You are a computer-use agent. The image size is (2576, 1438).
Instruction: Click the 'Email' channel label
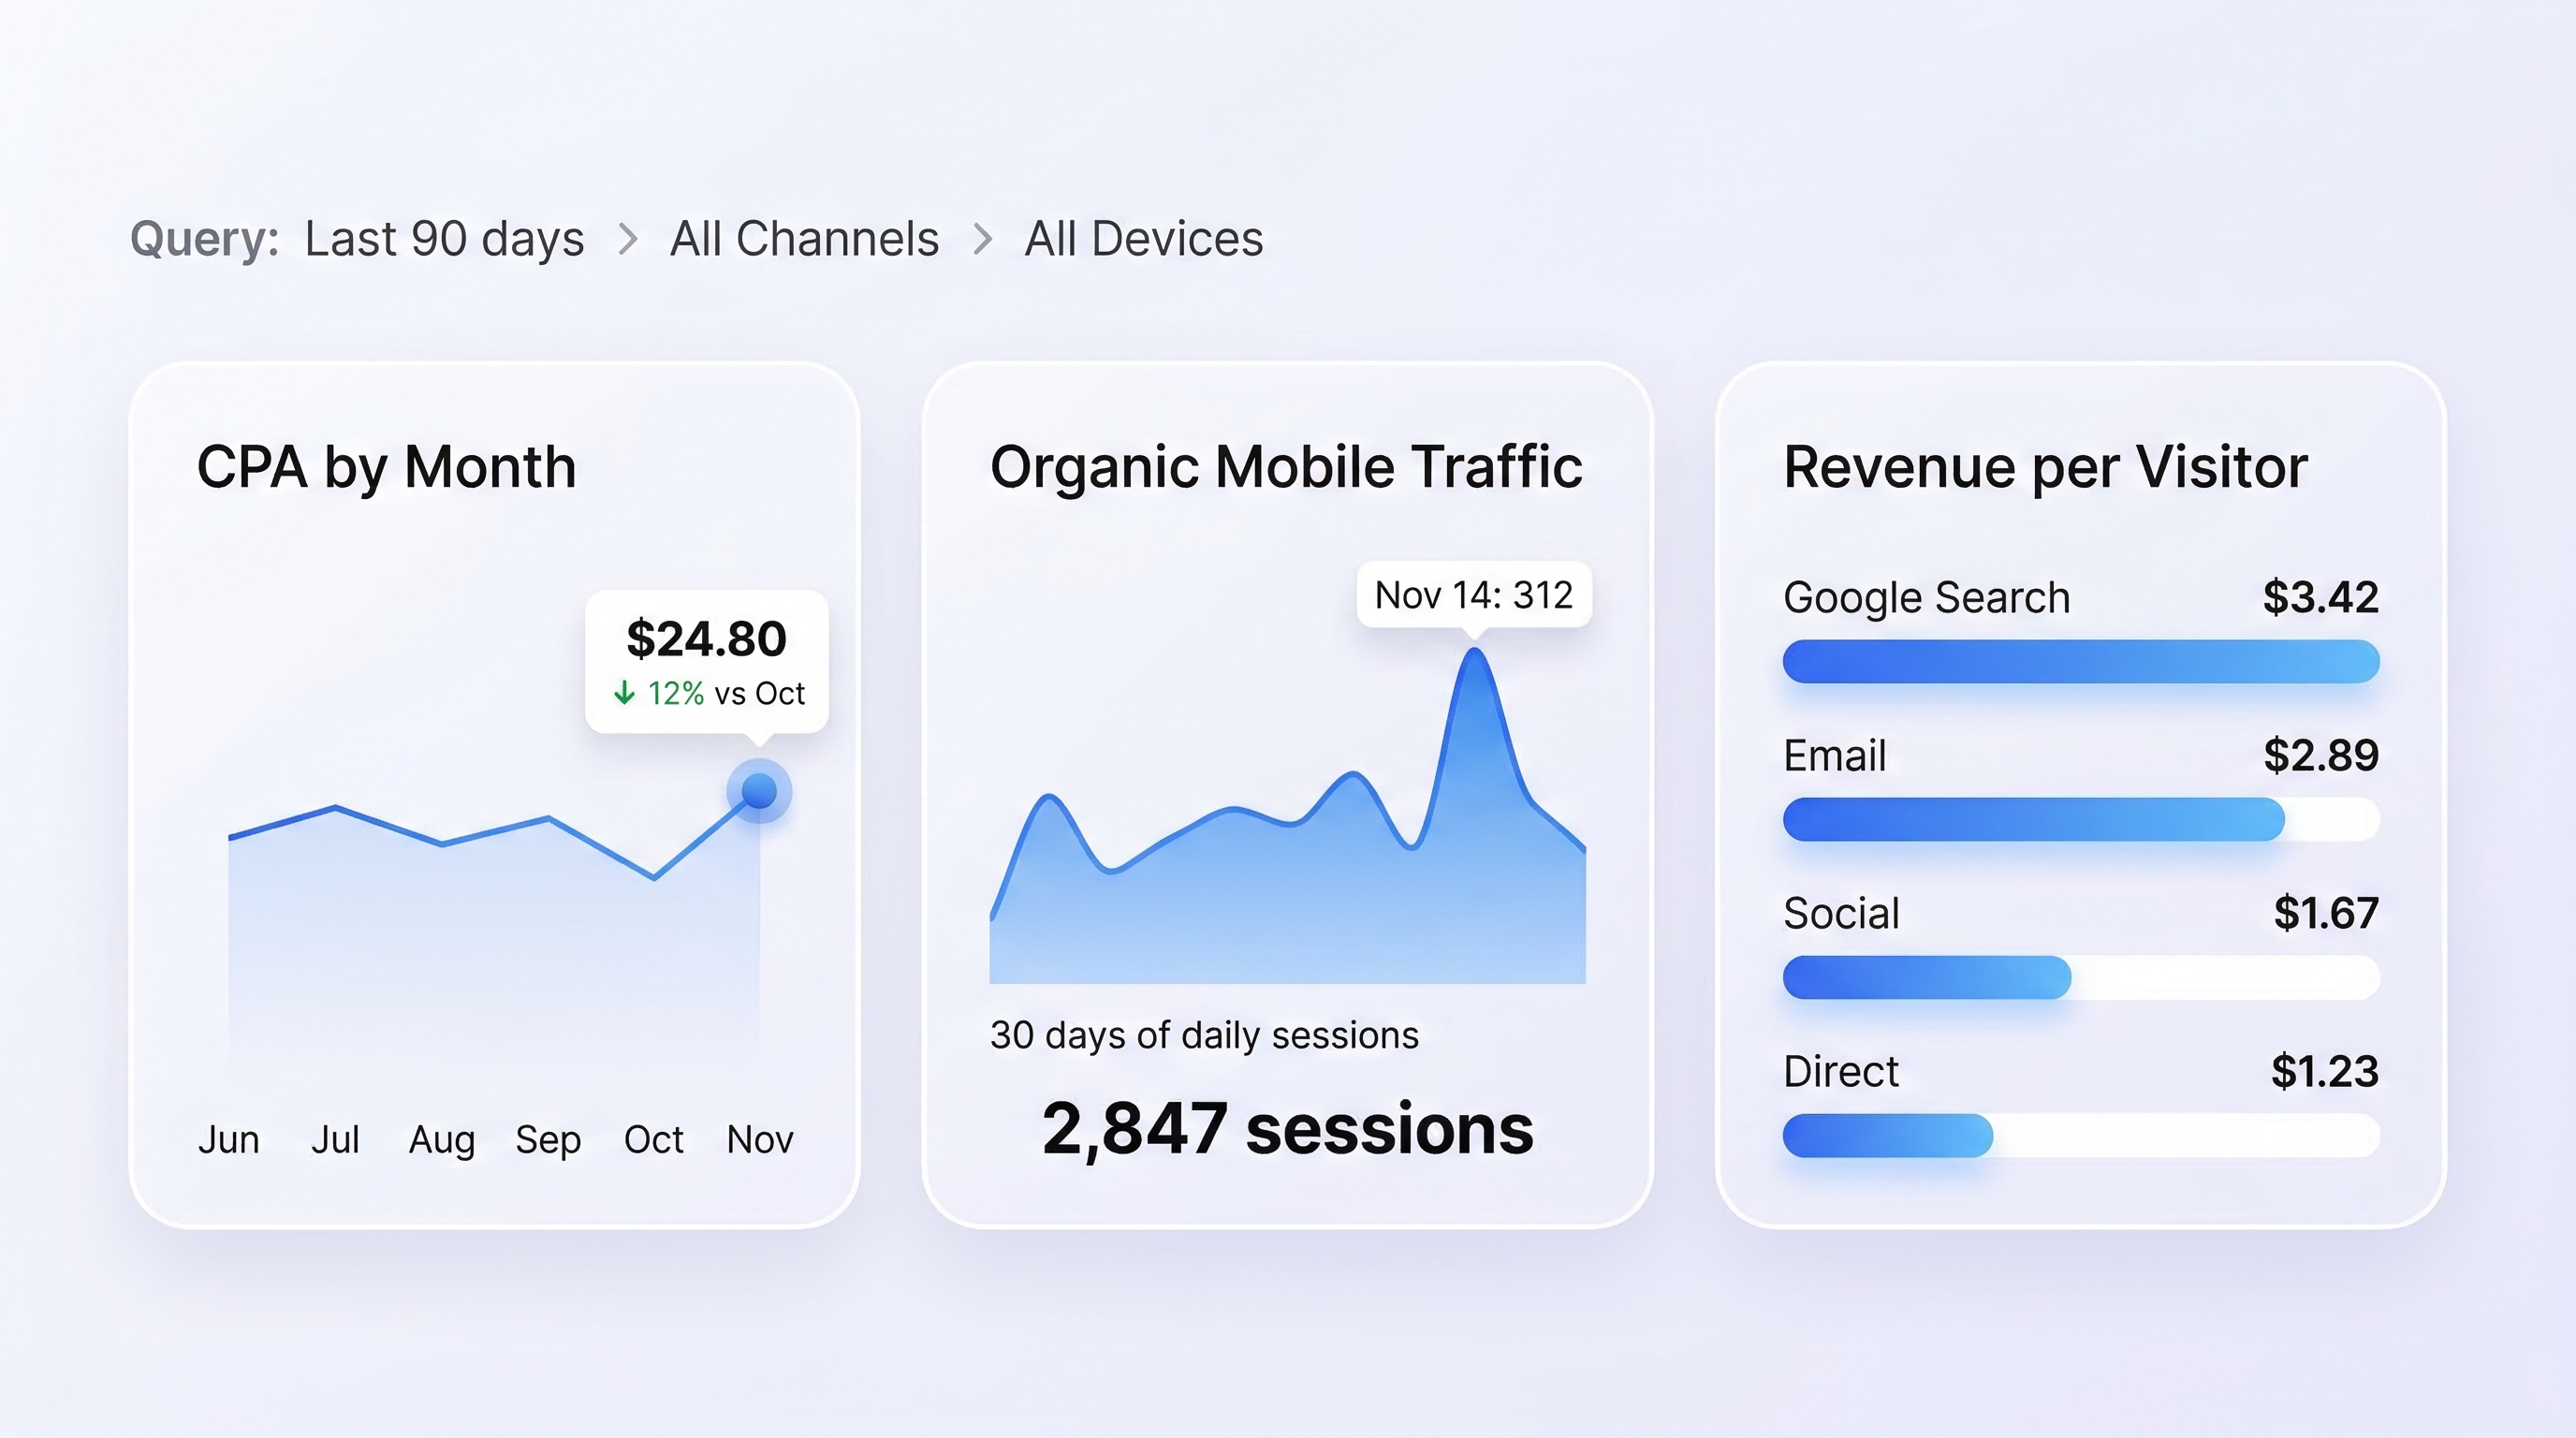coord(1835,755)
